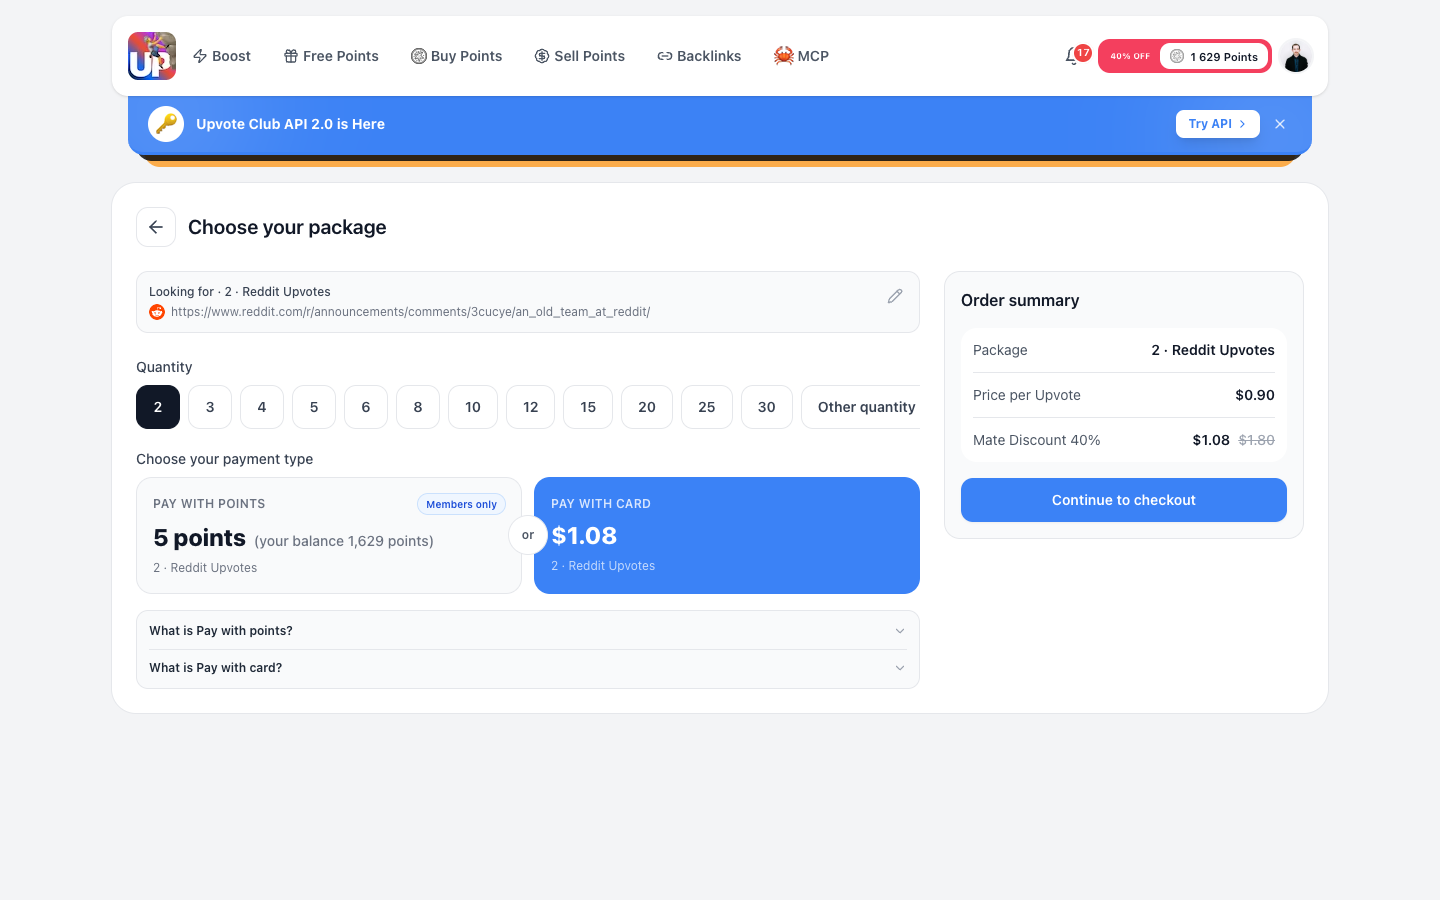Go to Free Points page
1440x900 pixels.
pyautogui.click(x=331, y=56)
